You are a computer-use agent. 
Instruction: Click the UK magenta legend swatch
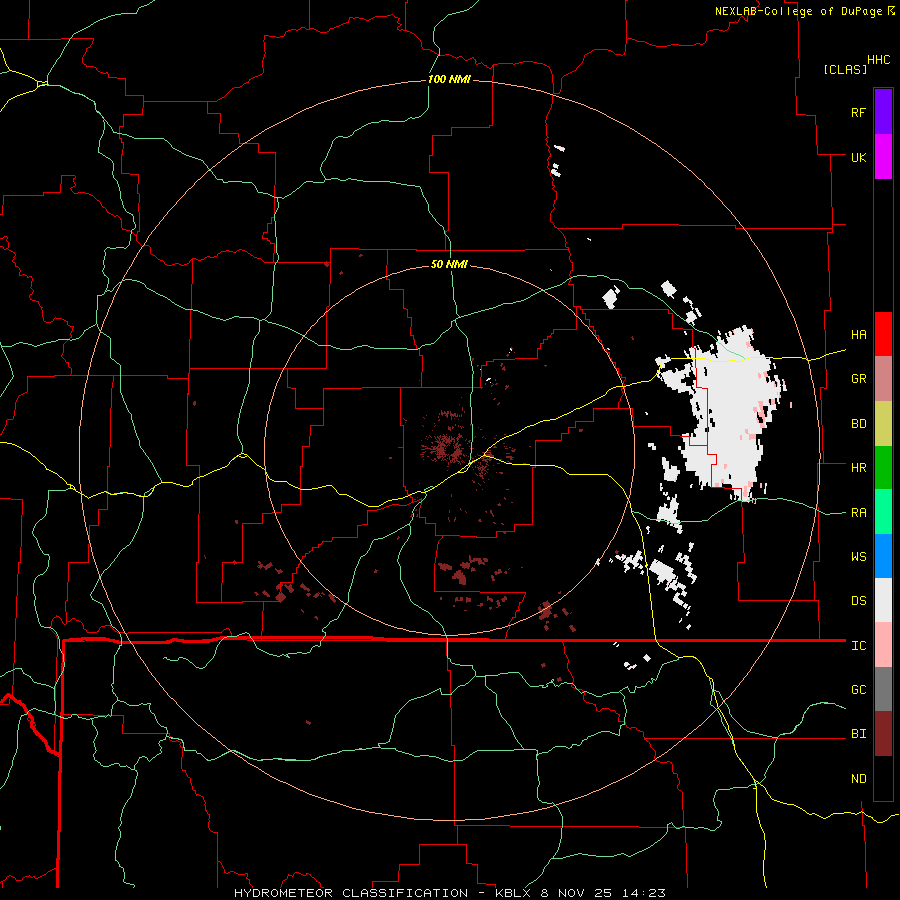click(x=883, y=157)
